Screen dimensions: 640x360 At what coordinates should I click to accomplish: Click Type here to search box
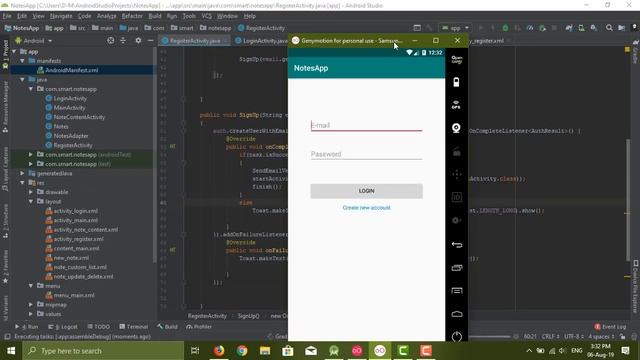[x=103, y=351]
